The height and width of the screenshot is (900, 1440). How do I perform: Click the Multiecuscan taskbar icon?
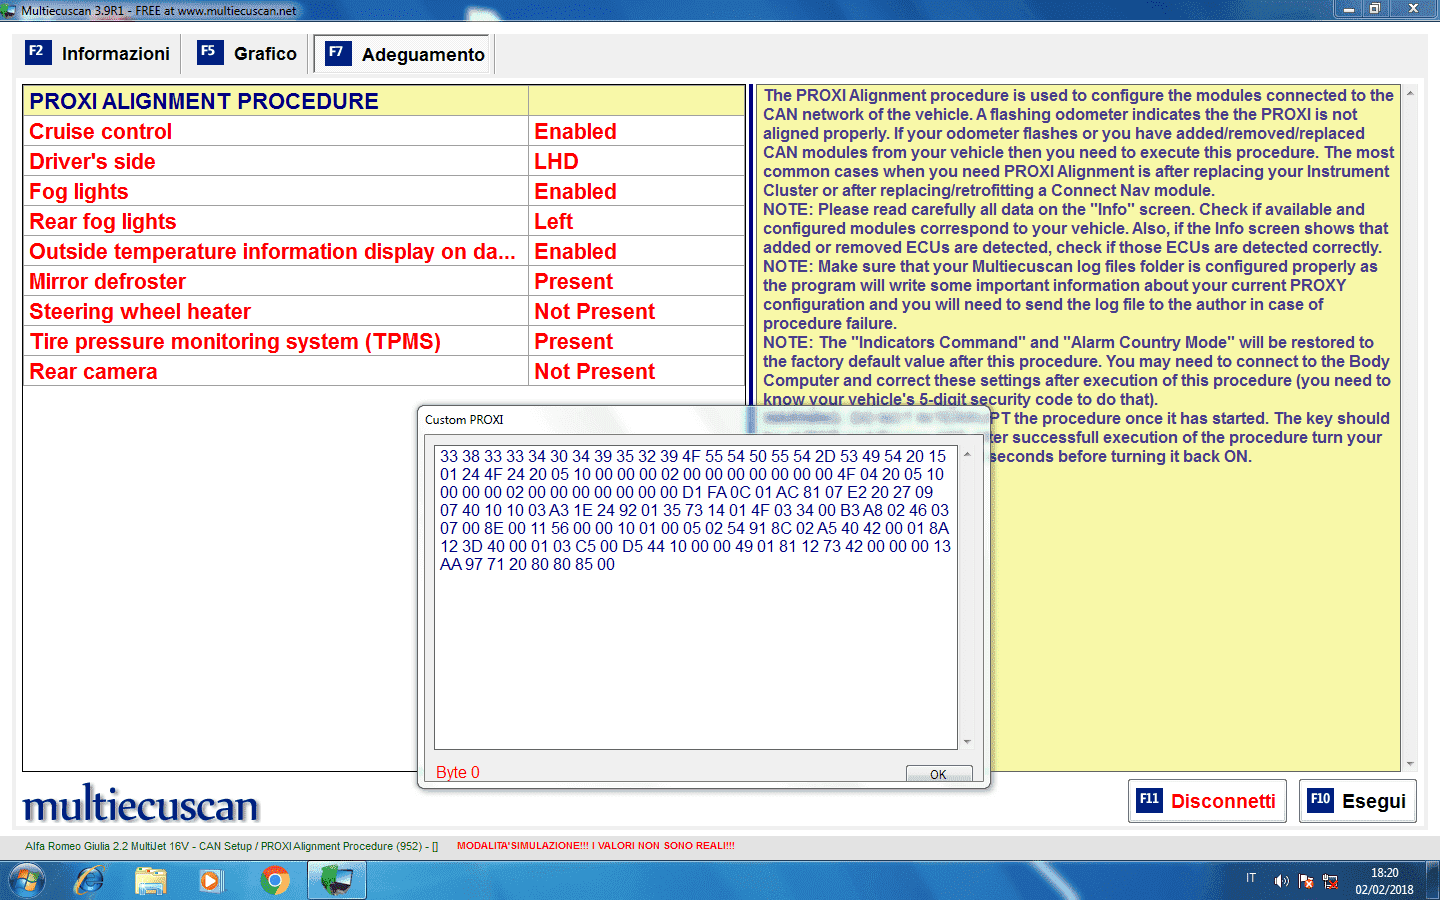[336, 881]
